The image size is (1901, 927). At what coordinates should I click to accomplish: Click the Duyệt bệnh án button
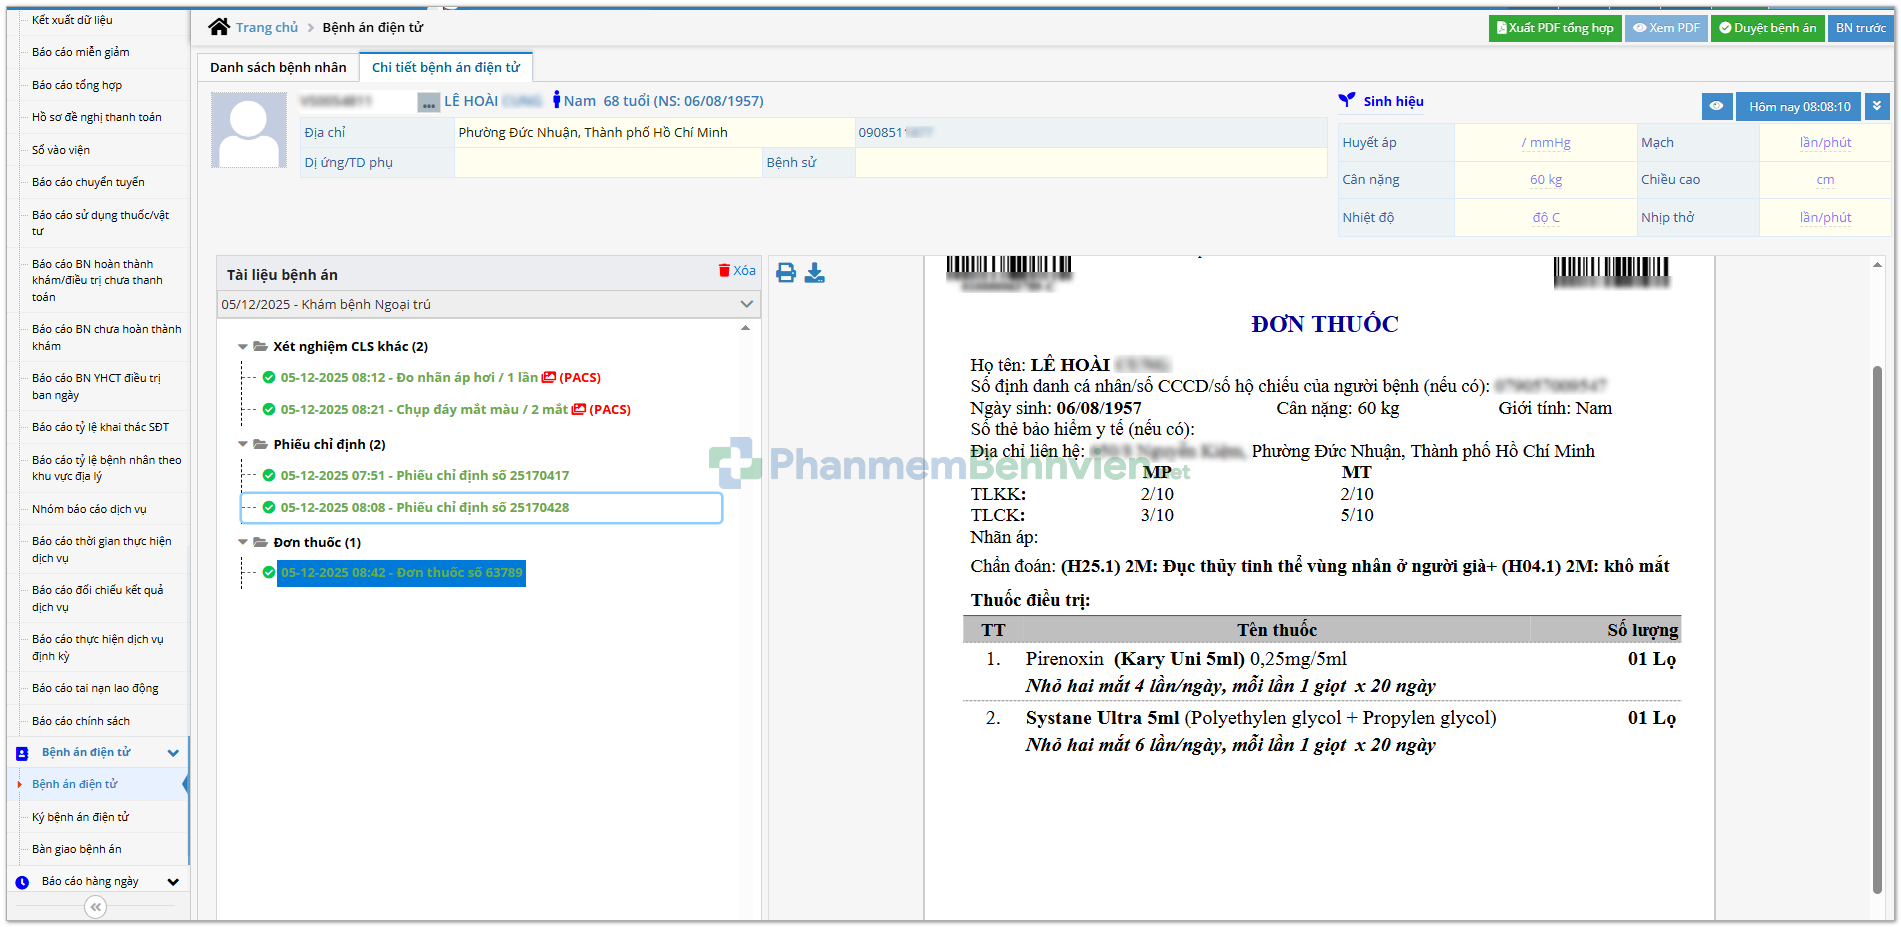pos(1767,28)
